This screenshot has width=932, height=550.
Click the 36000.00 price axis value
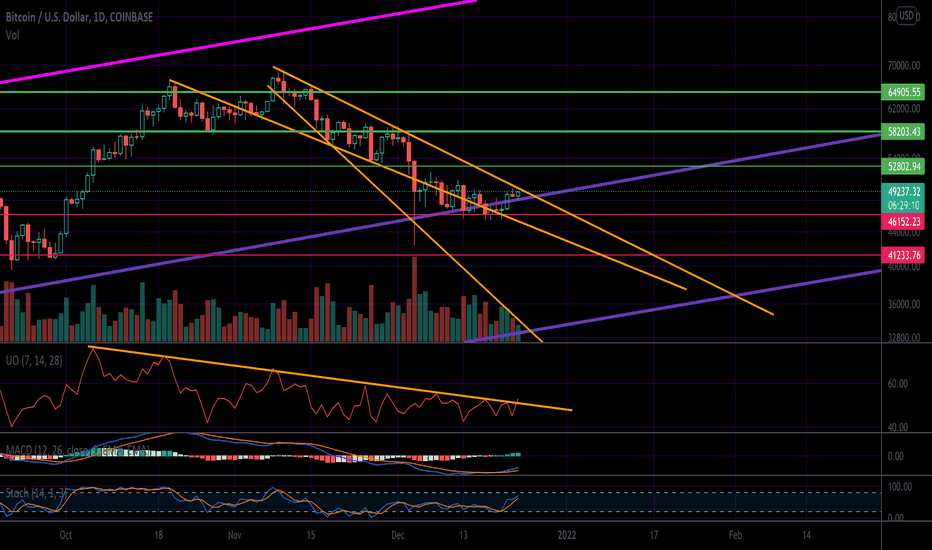tap(903, 304)
